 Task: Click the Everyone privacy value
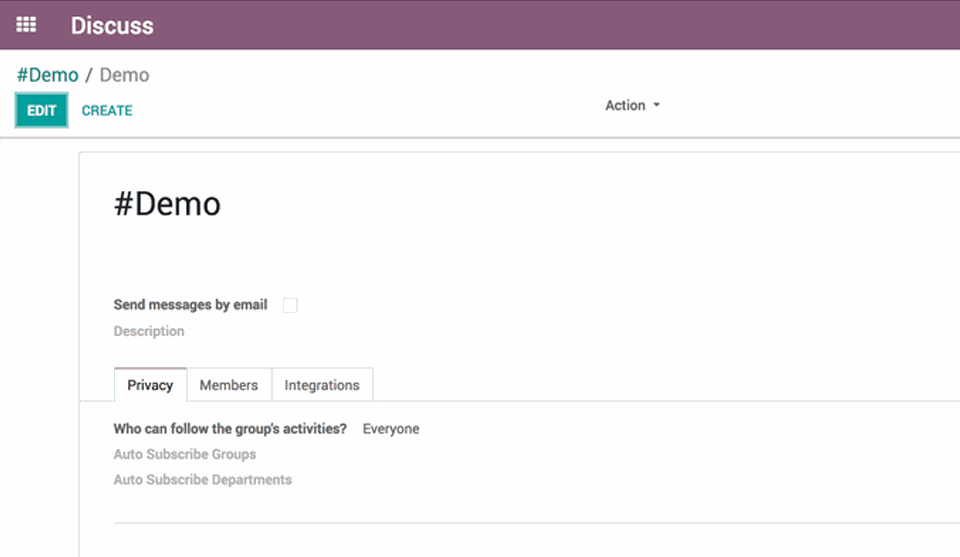391,429
